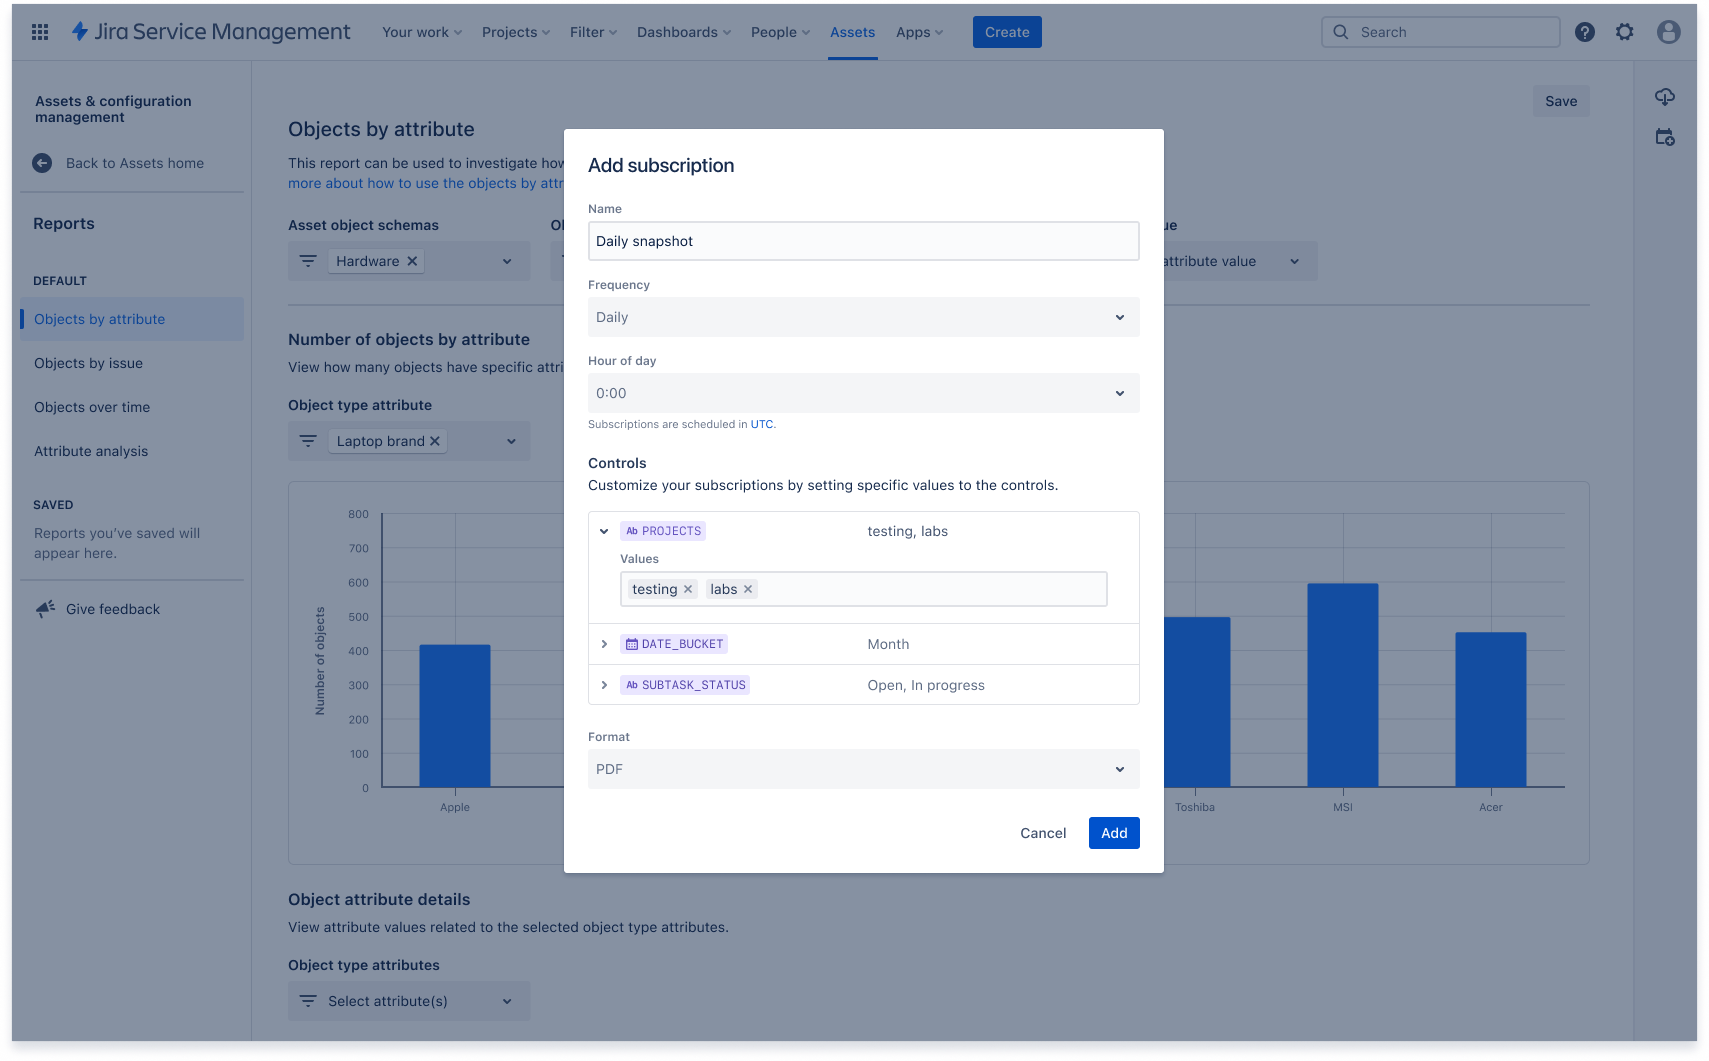Click the Back to Assets home arrow icon
The width and height of the screenshot is (1709, 1061).
(x=42, y=163)
